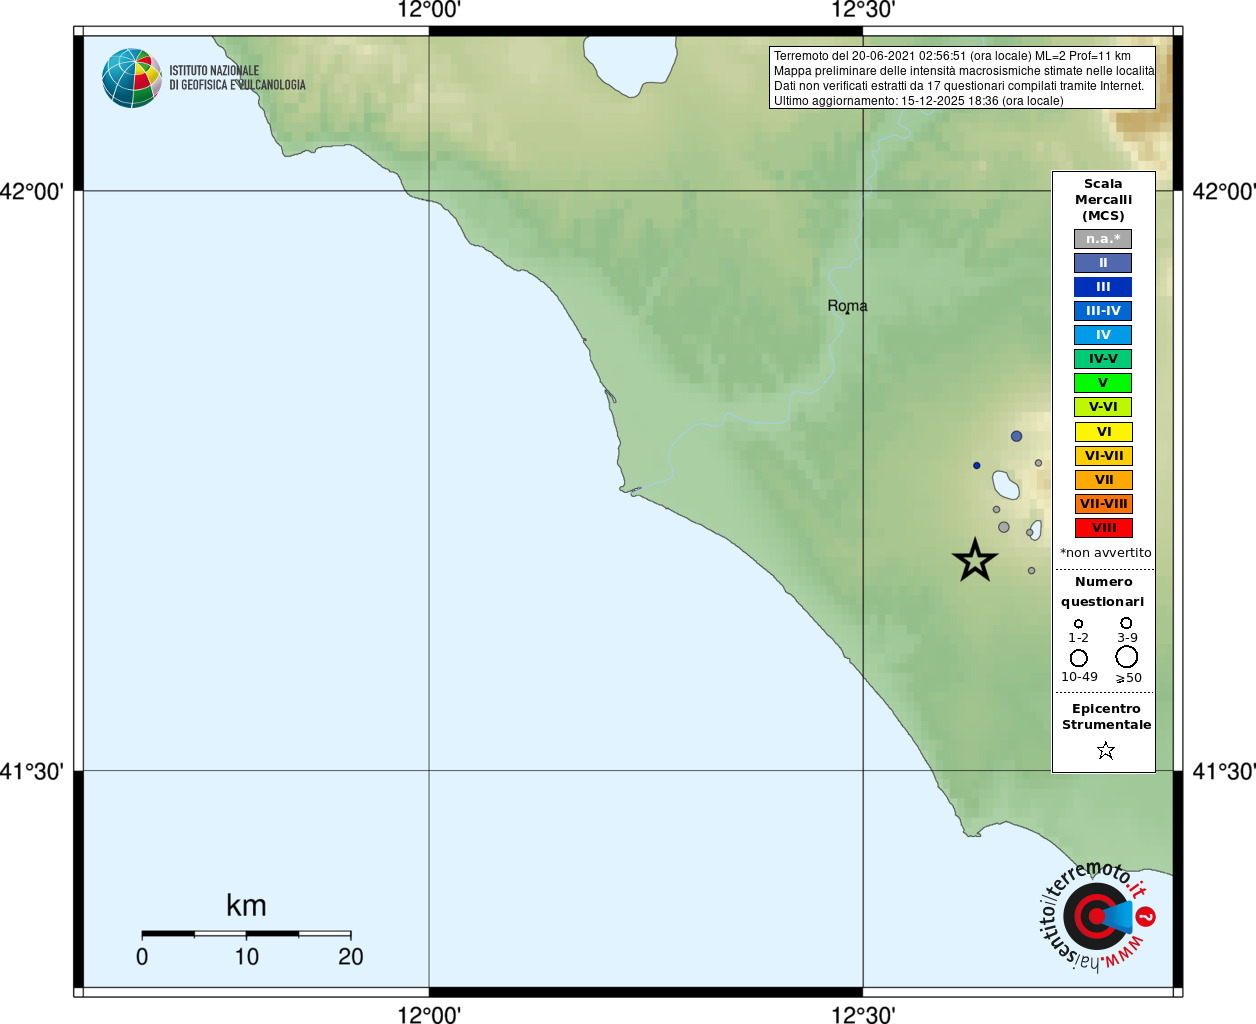Click the 'Numero questionari' legend heading
The width and height of the screenshot is (1256, 1024).
(1103, 592)
